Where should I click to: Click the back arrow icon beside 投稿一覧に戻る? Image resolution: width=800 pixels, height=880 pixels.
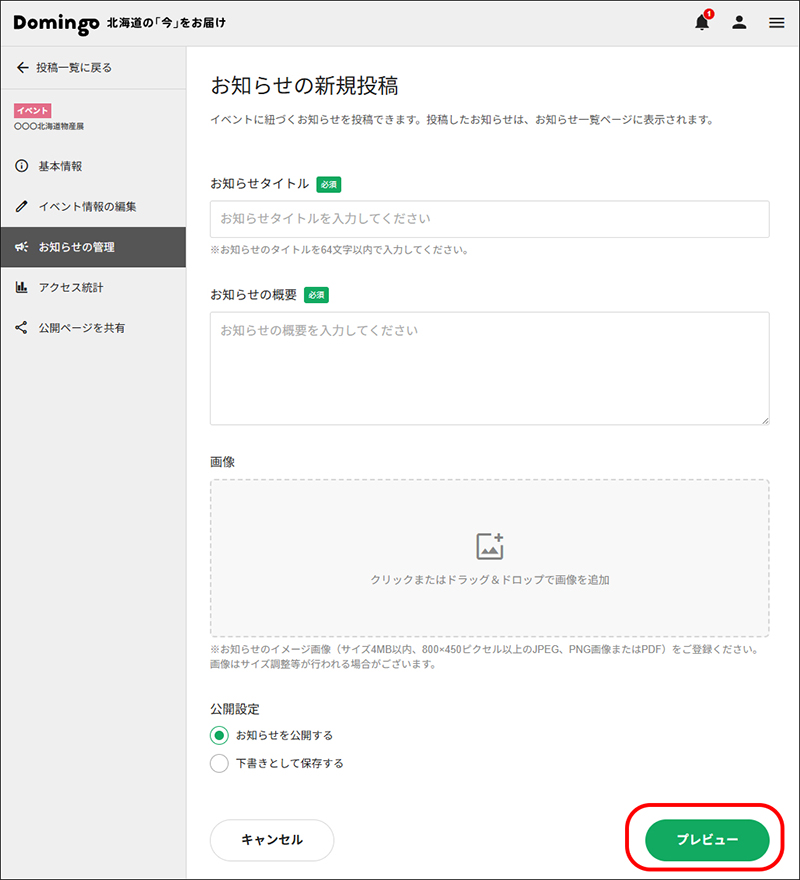(x=22, y=68)
